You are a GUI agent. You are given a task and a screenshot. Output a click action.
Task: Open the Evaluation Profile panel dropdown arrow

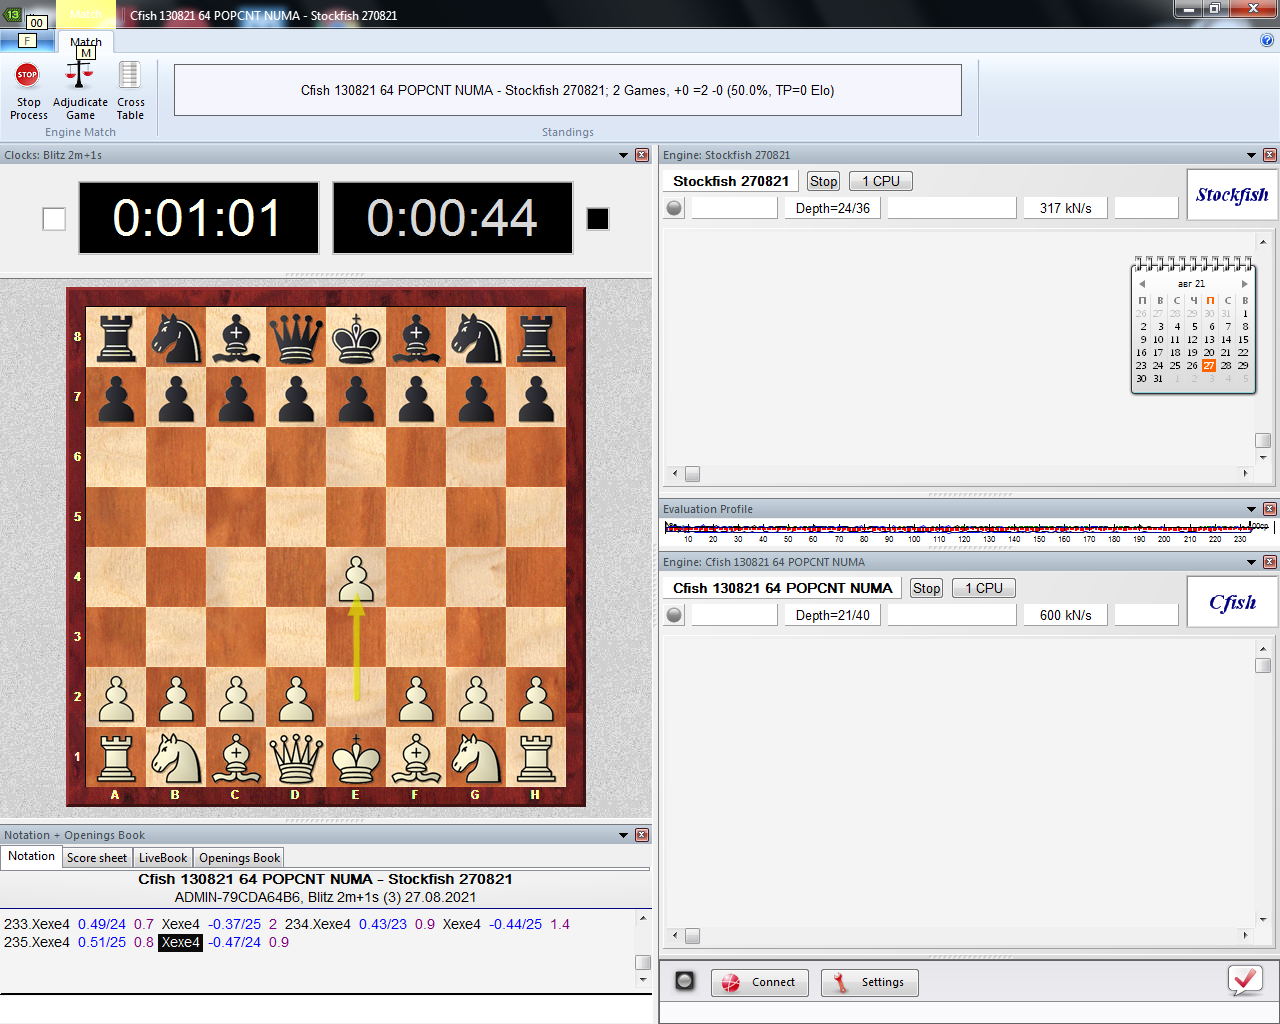tap(1251, 509)
